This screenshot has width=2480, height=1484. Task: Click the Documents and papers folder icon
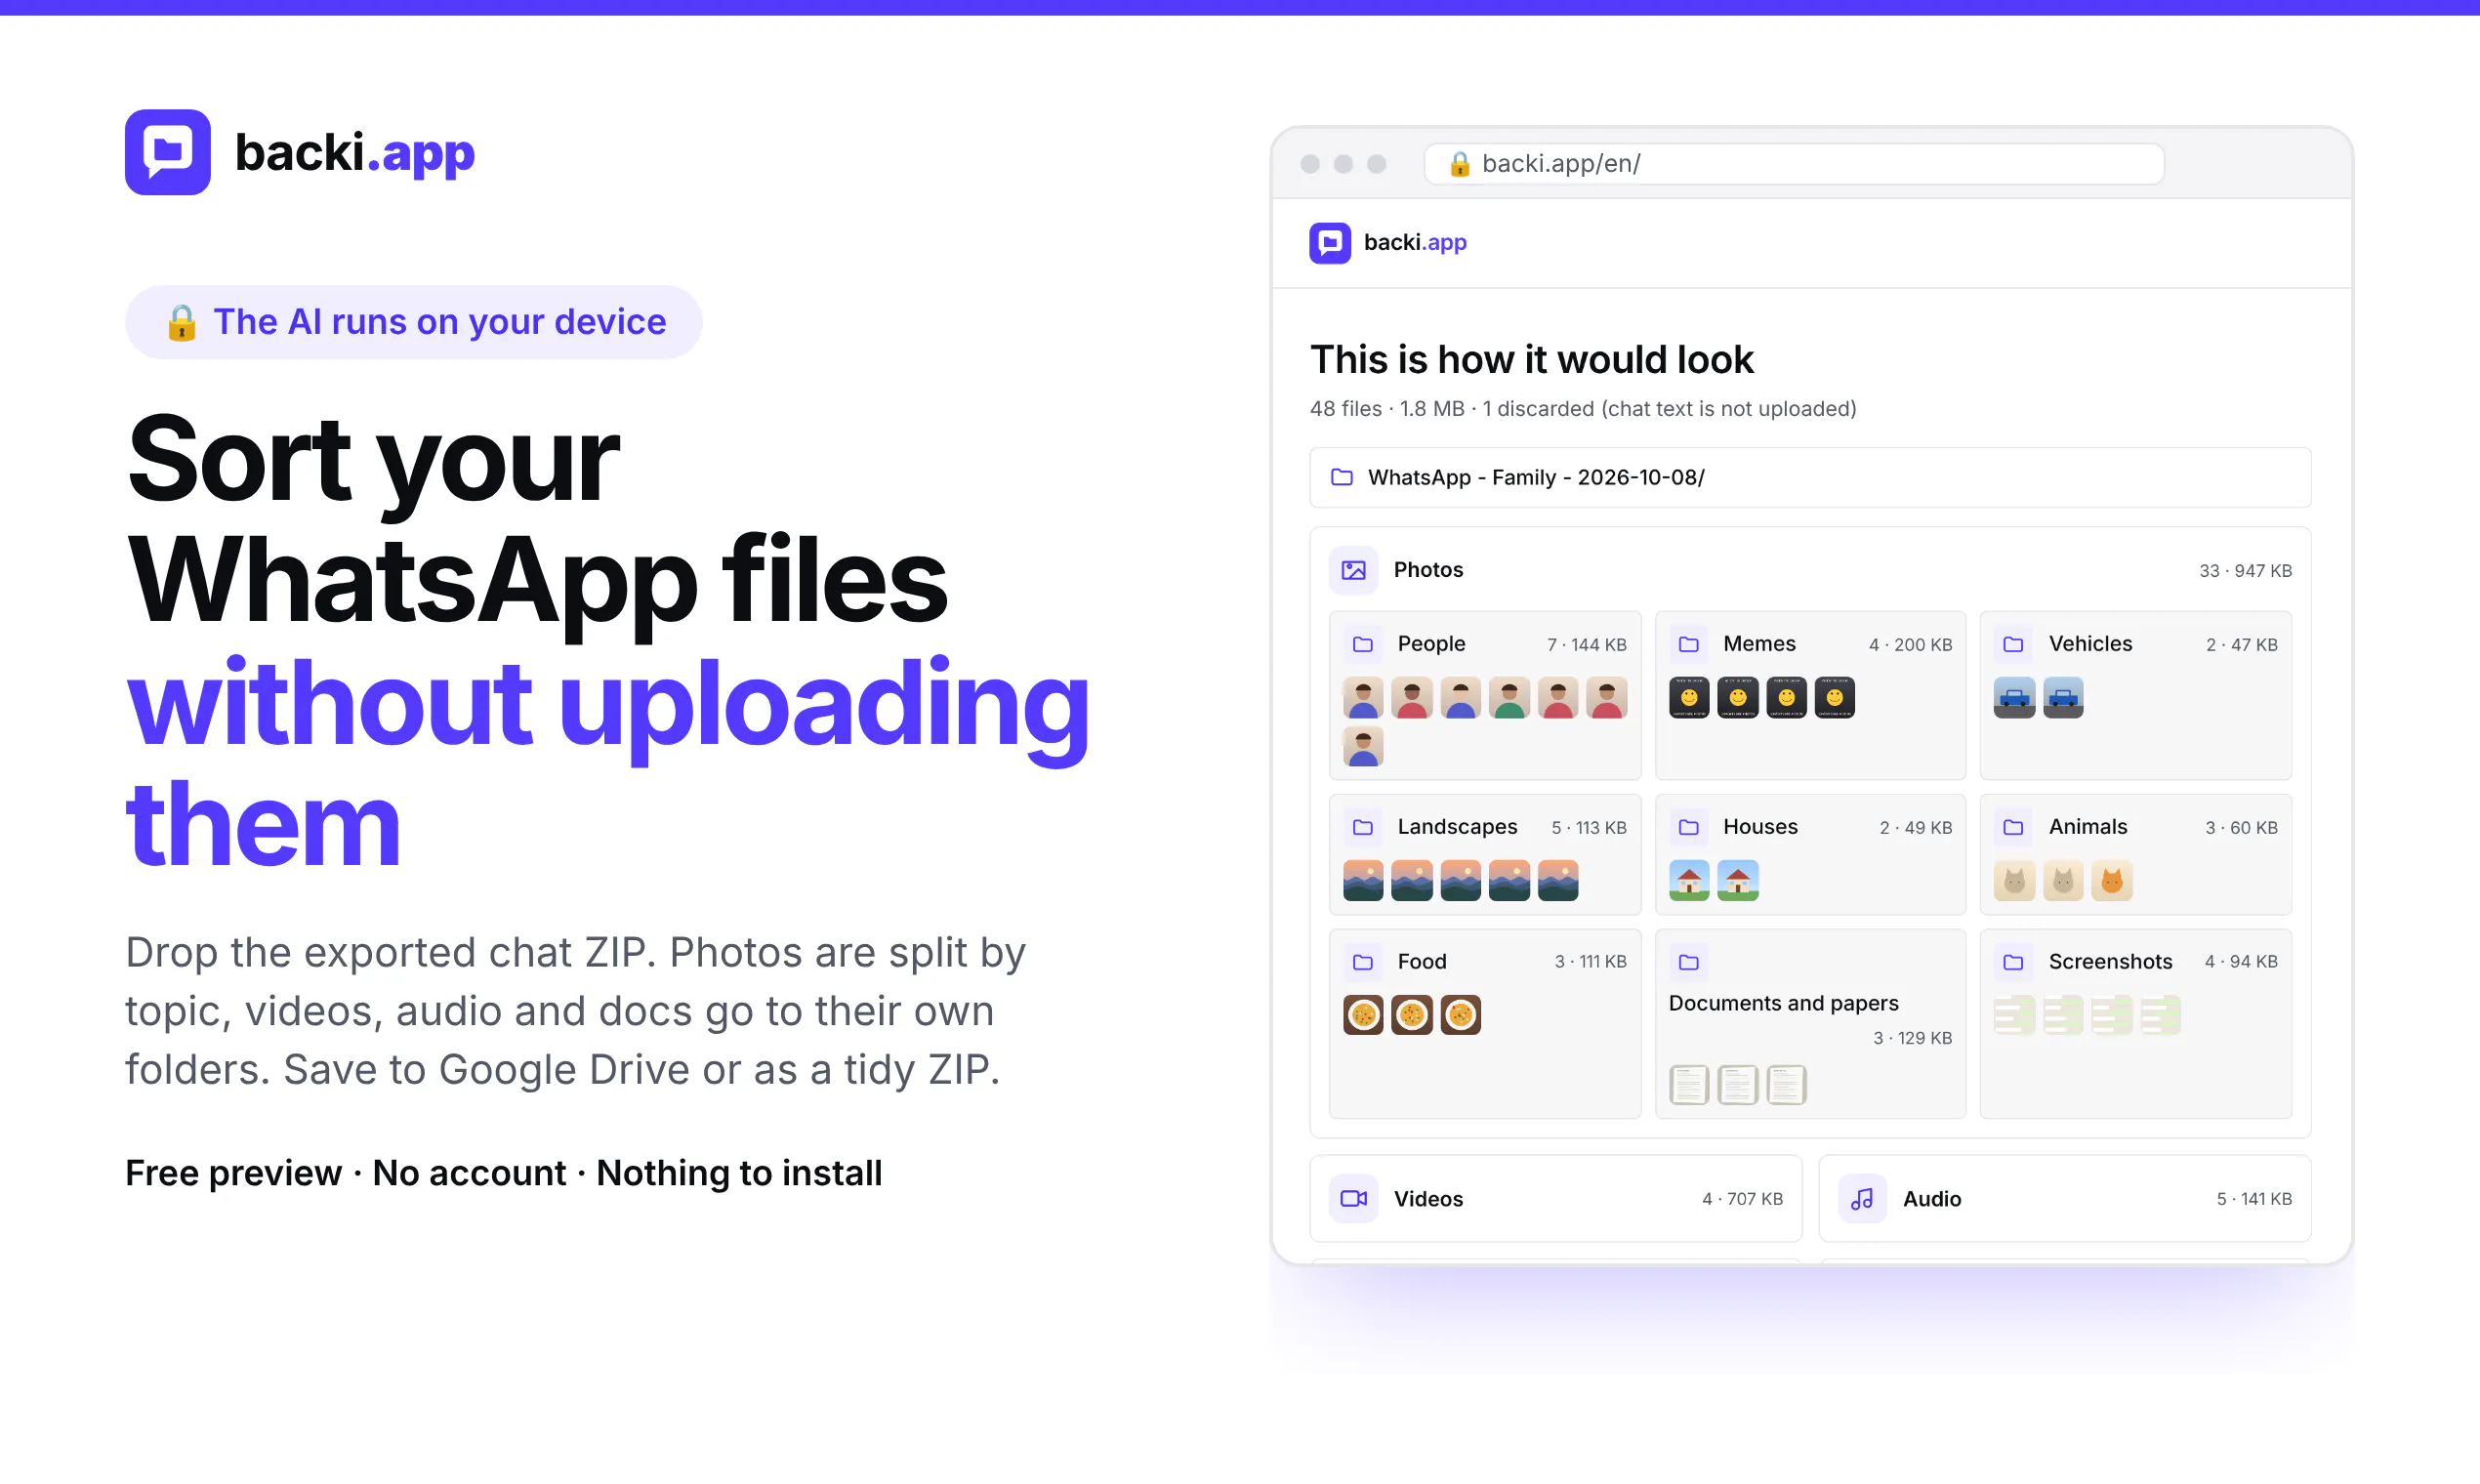[x=1688, y=962]
